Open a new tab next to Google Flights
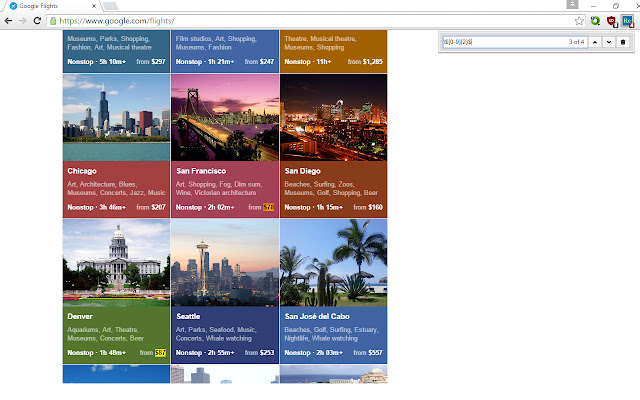Viewport: 640px width, 400px height. [110, 6]
